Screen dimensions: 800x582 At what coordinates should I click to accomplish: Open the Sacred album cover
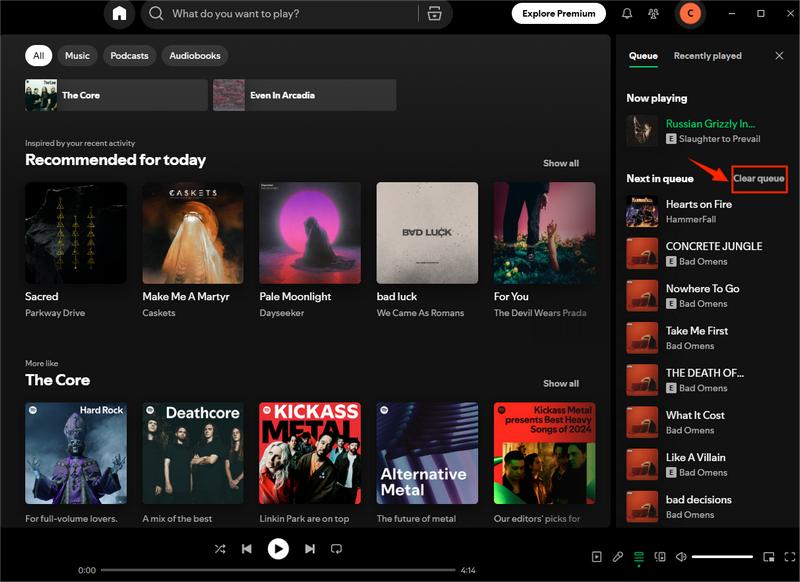(x=76, y=233)
